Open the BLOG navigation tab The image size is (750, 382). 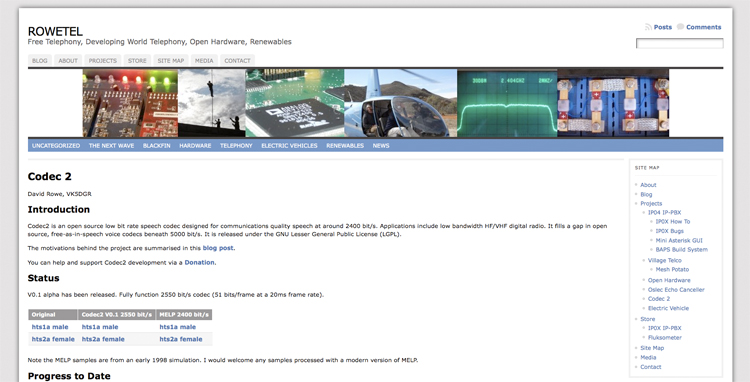tap(40, 61)
